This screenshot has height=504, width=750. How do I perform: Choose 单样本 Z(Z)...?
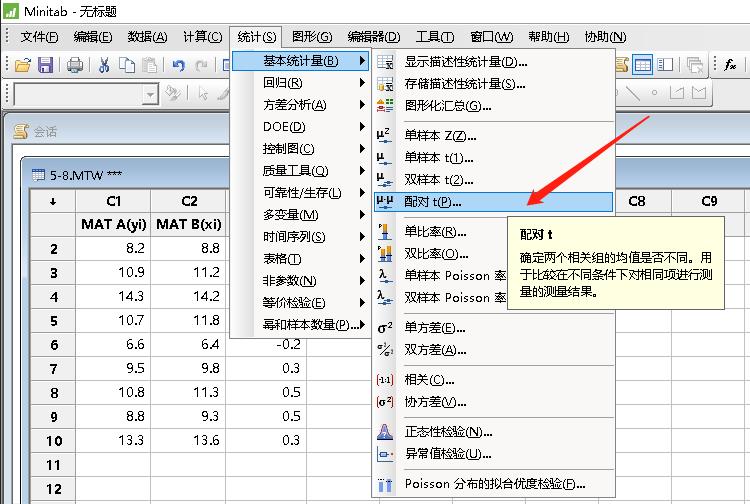pos(493,136)
